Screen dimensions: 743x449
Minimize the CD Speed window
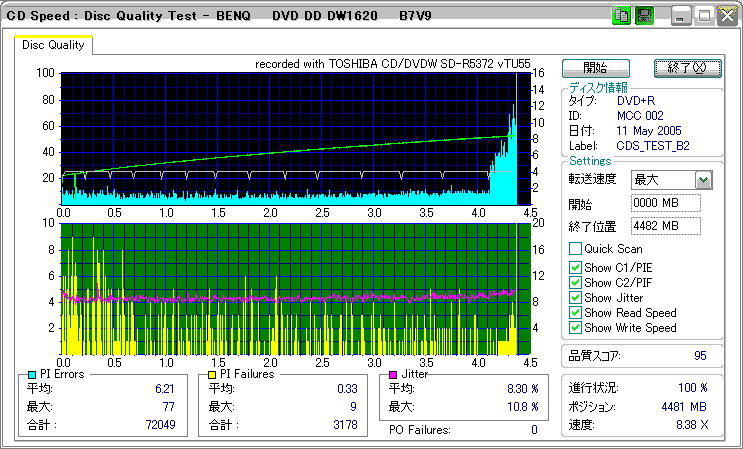[x=681, y=16]
